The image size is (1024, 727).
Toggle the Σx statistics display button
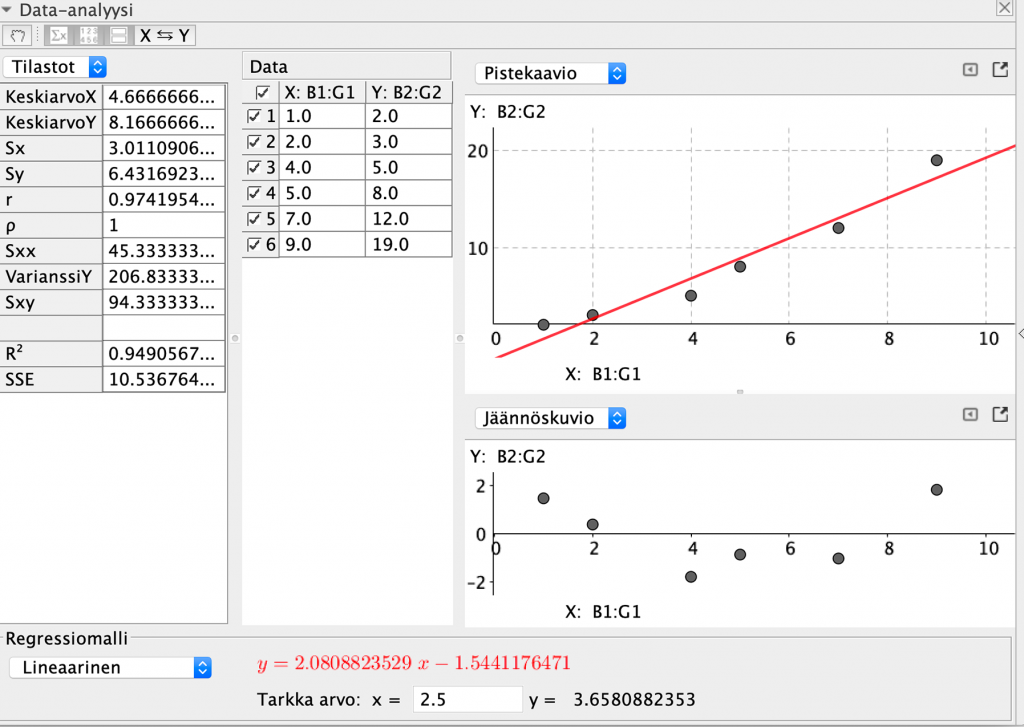pyautogui.click(x=59, y=35)
